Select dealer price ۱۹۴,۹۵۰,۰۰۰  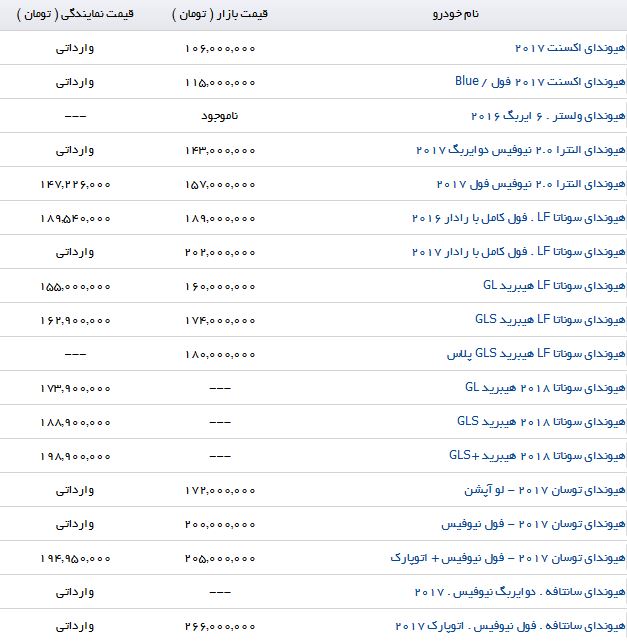point(75,558)
